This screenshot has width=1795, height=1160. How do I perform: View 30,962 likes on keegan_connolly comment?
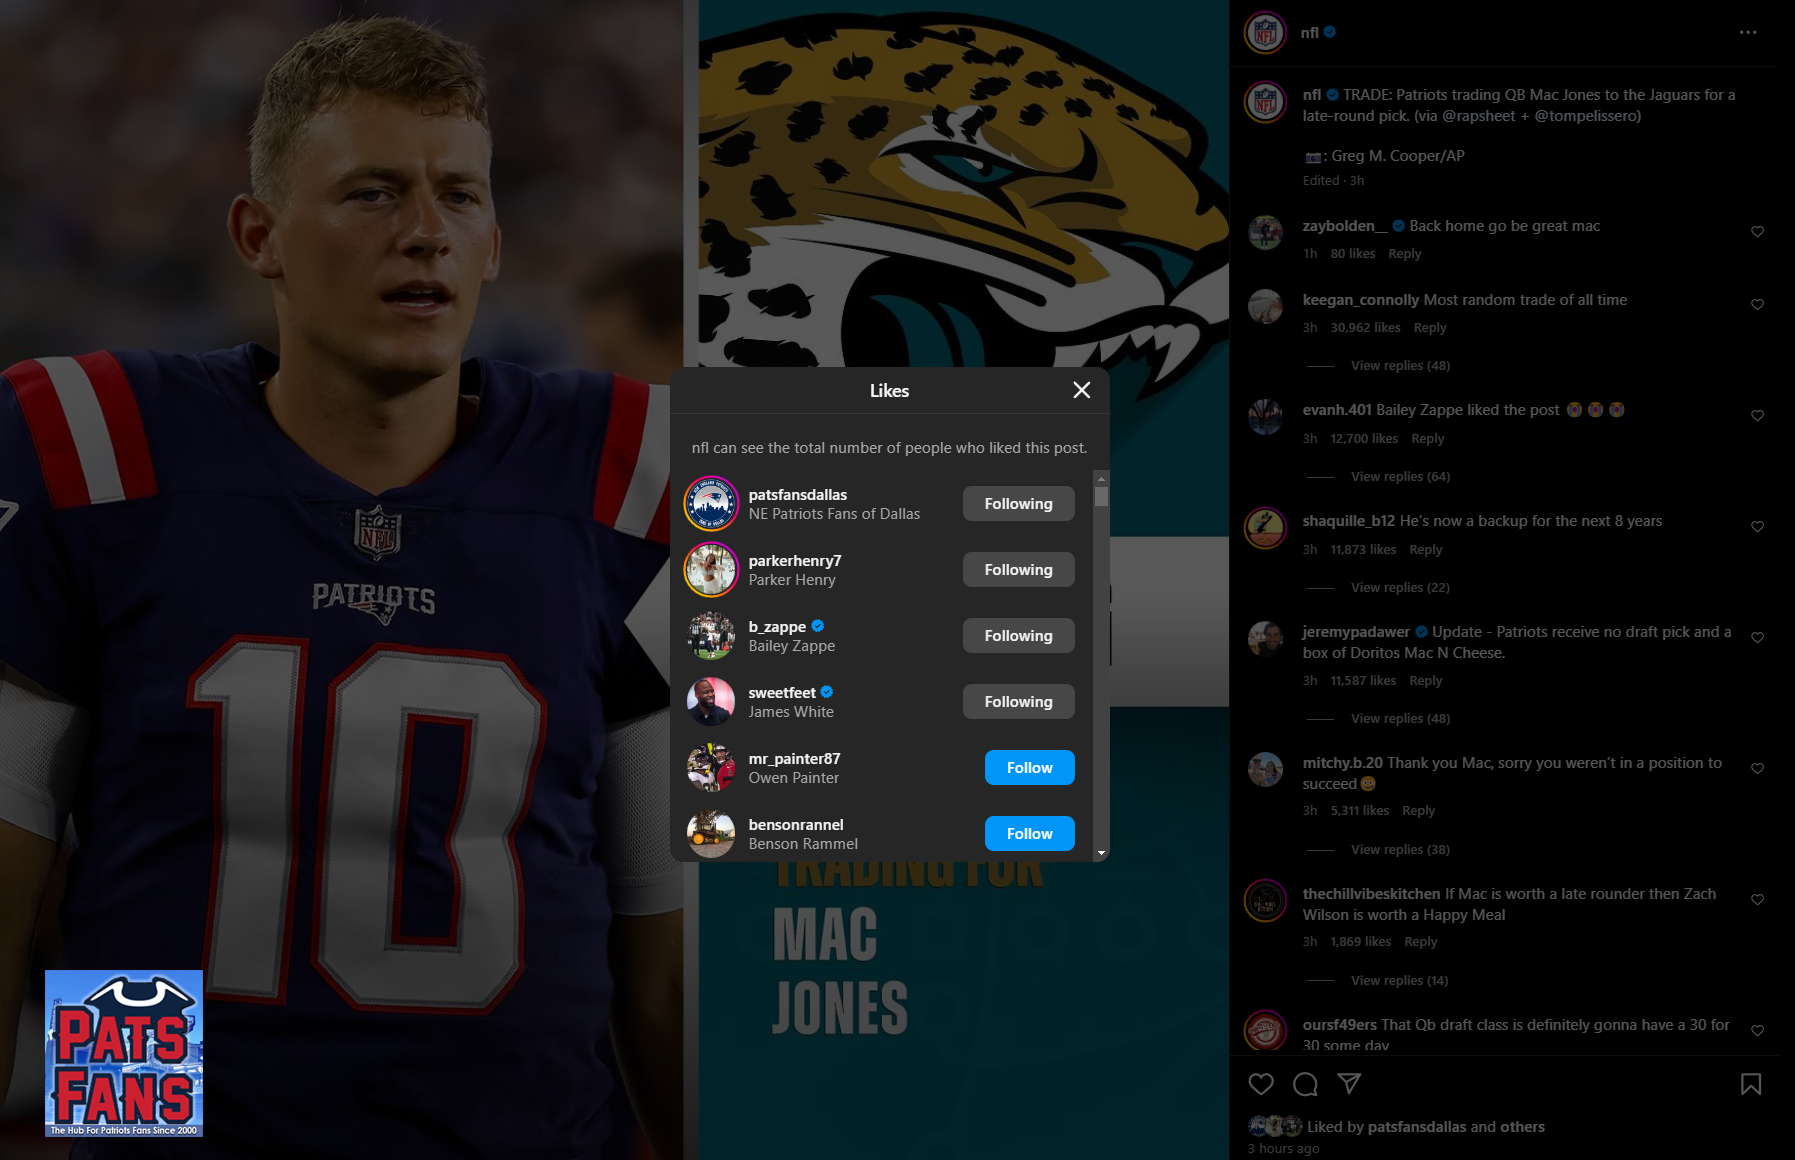[x=1365, y=327]
